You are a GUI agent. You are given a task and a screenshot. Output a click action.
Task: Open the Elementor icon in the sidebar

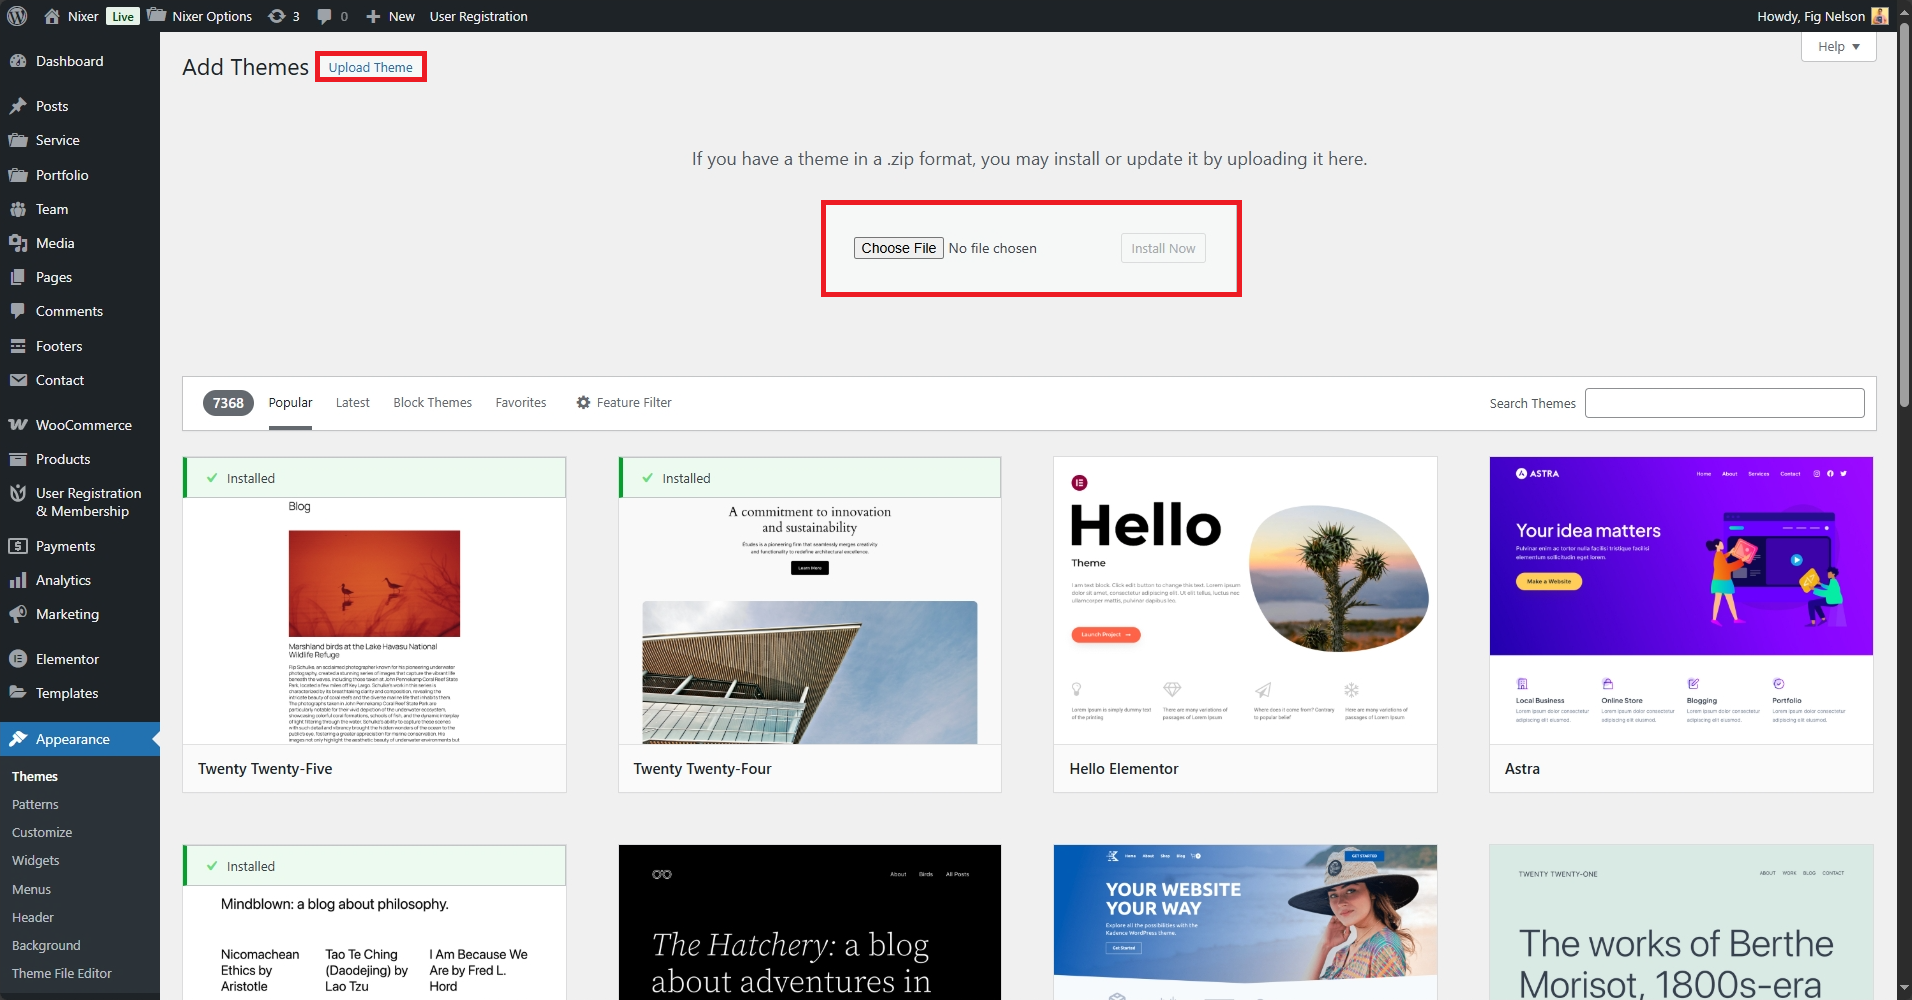18,659
